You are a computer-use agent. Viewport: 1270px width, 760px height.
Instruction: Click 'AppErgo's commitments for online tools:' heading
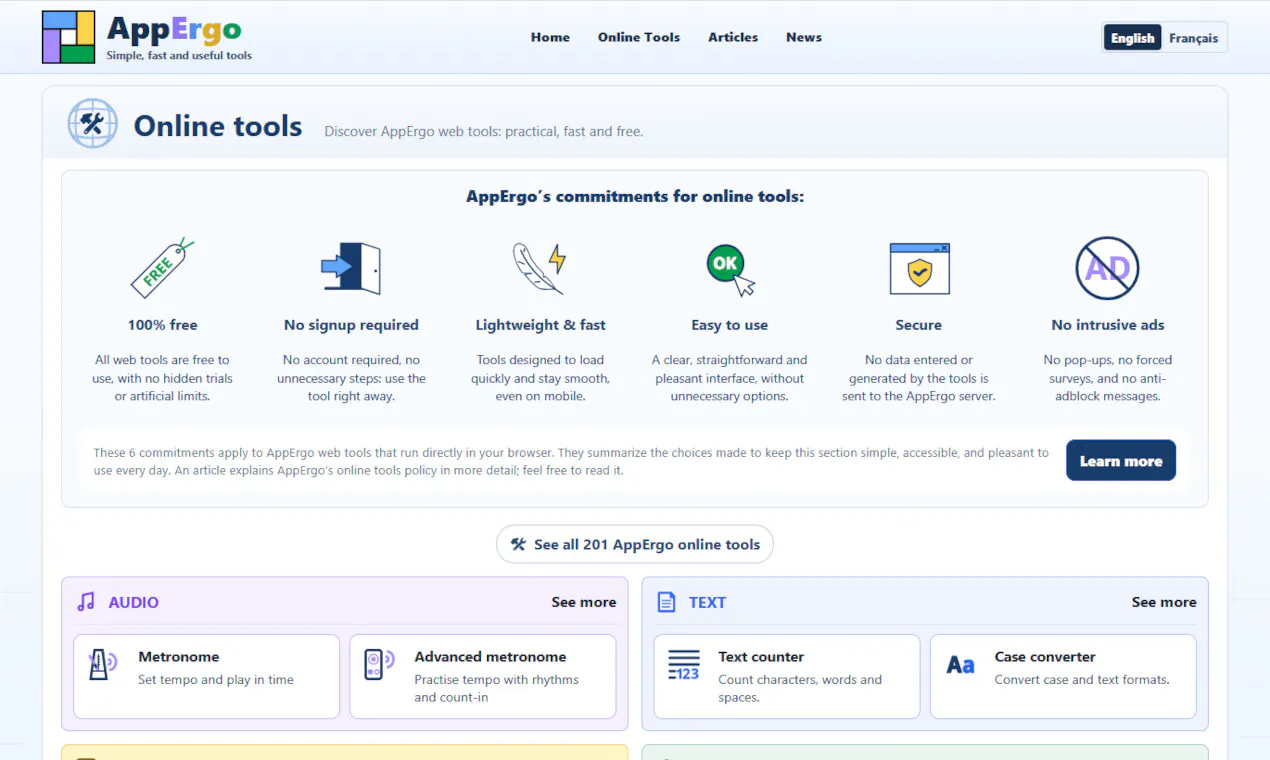pyautogui.click(x=635, y=196)
